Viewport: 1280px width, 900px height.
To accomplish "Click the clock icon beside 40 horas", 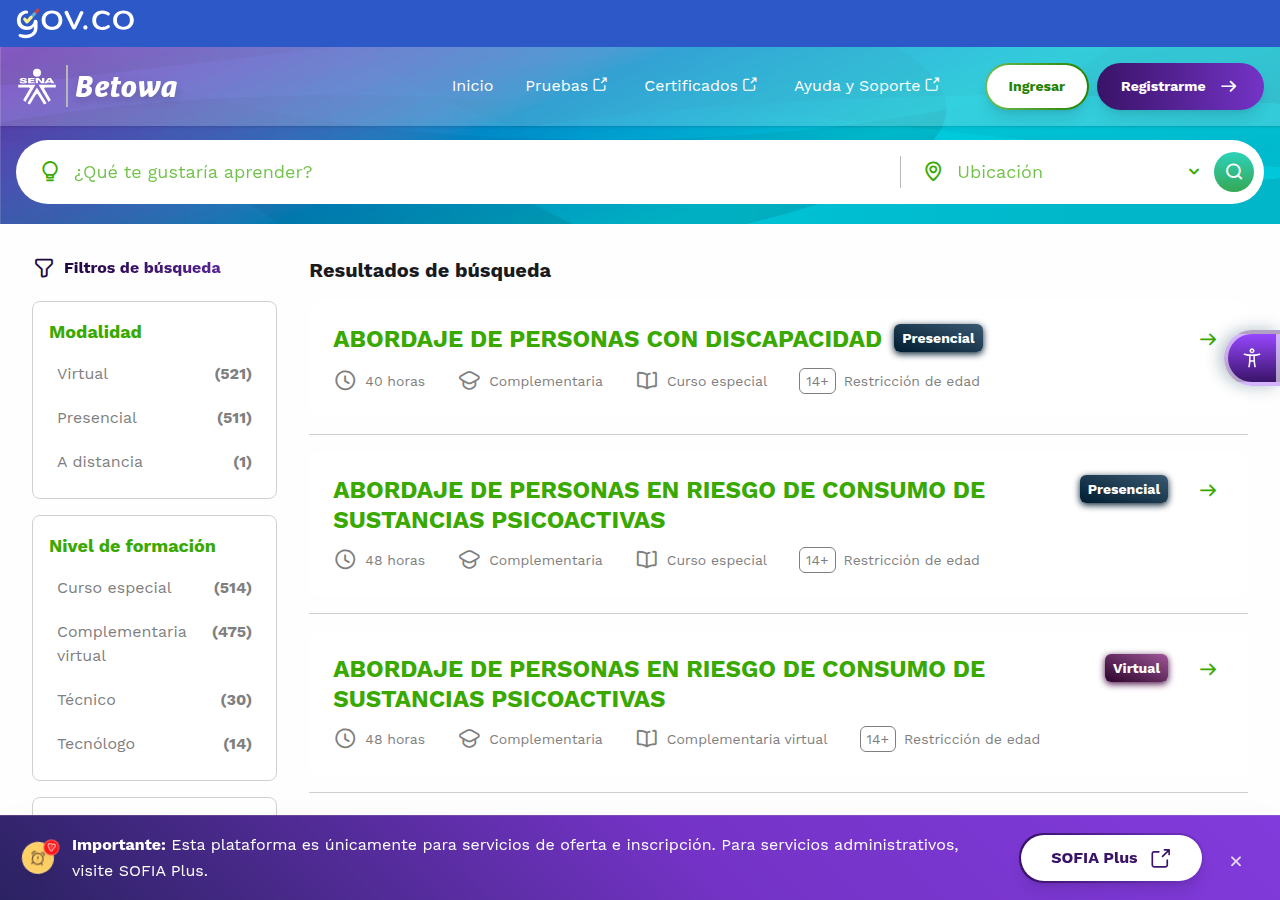I will (x=345, y=381).
